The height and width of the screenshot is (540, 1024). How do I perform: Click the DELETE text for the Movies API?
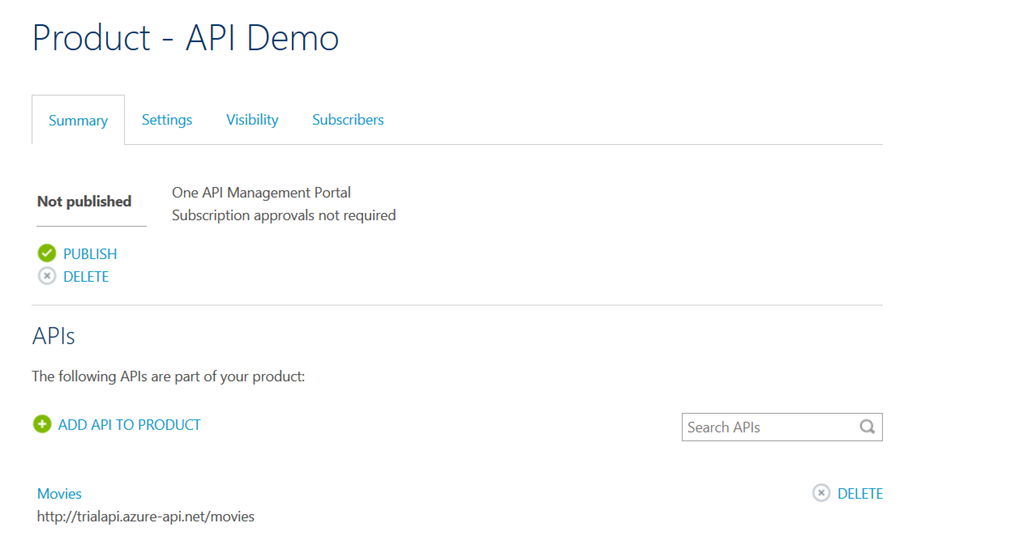(860, 493)
